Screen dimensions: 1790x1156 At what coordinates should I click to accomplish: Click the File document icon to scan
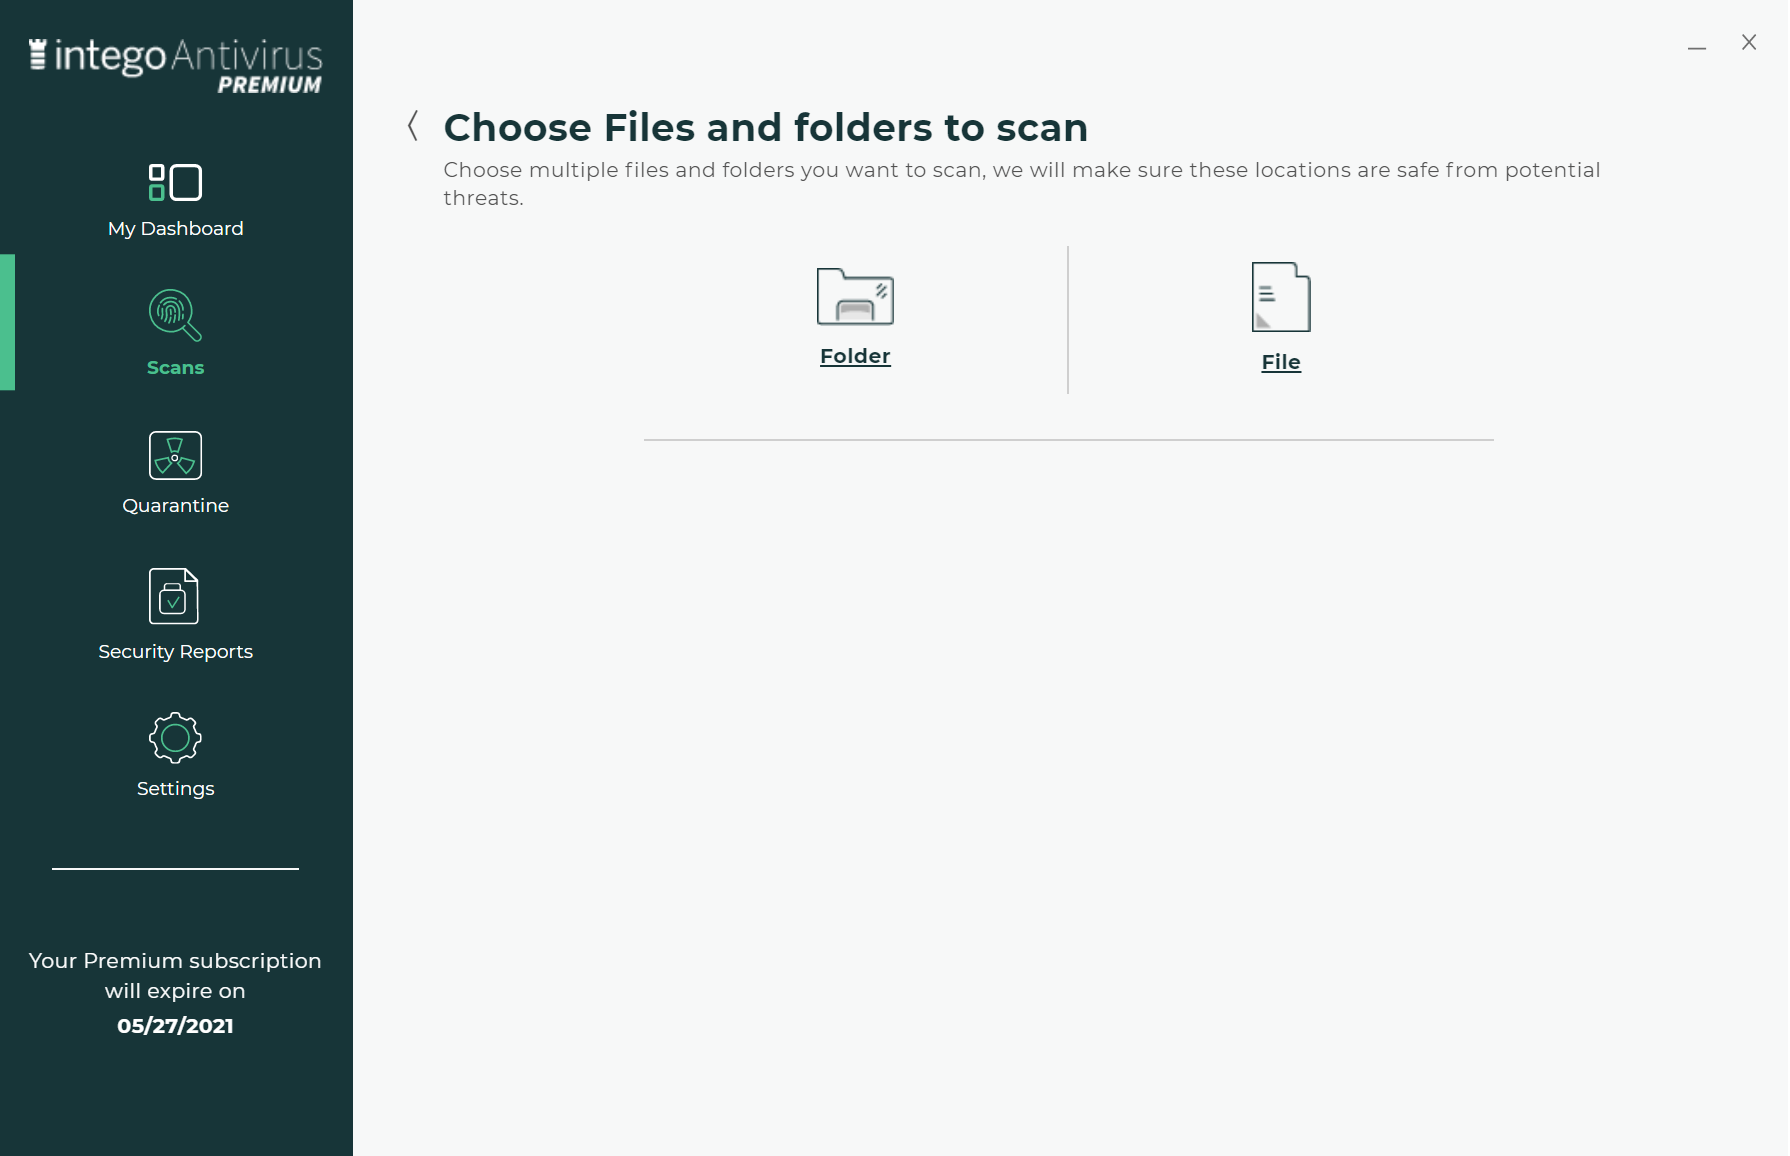click(x=1281, y=297)
